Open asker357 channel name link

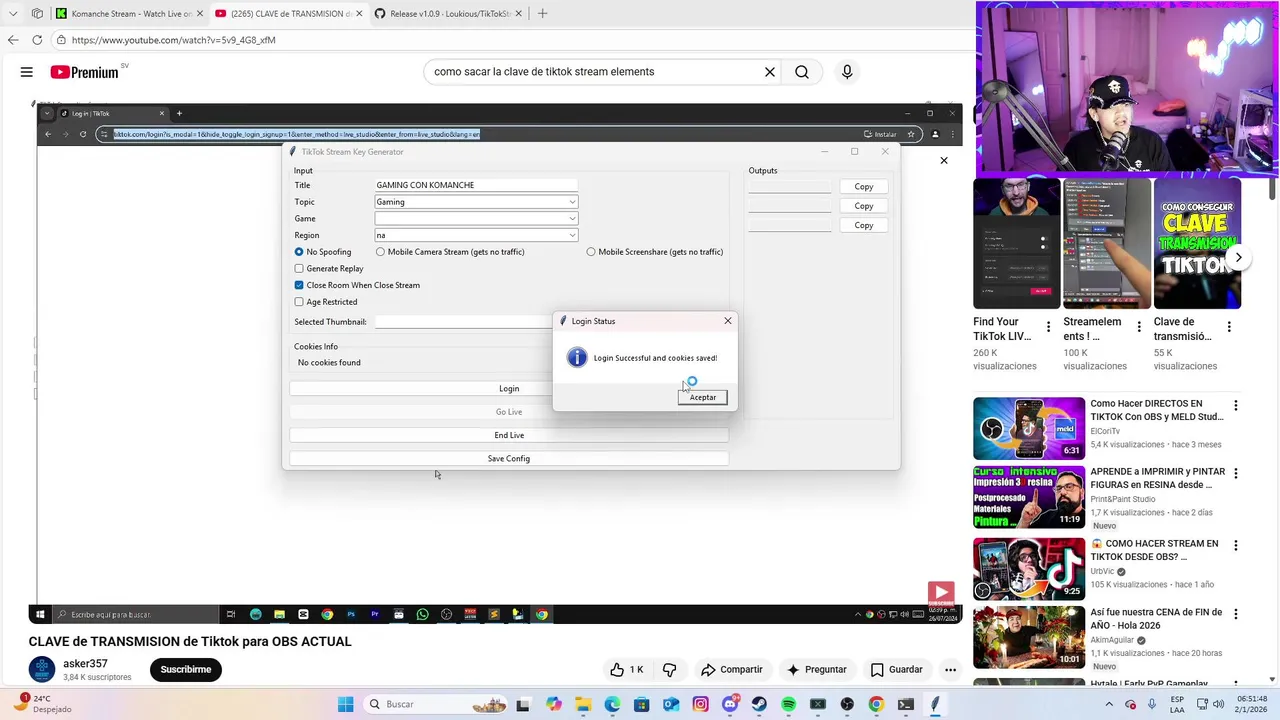(85, 663)
